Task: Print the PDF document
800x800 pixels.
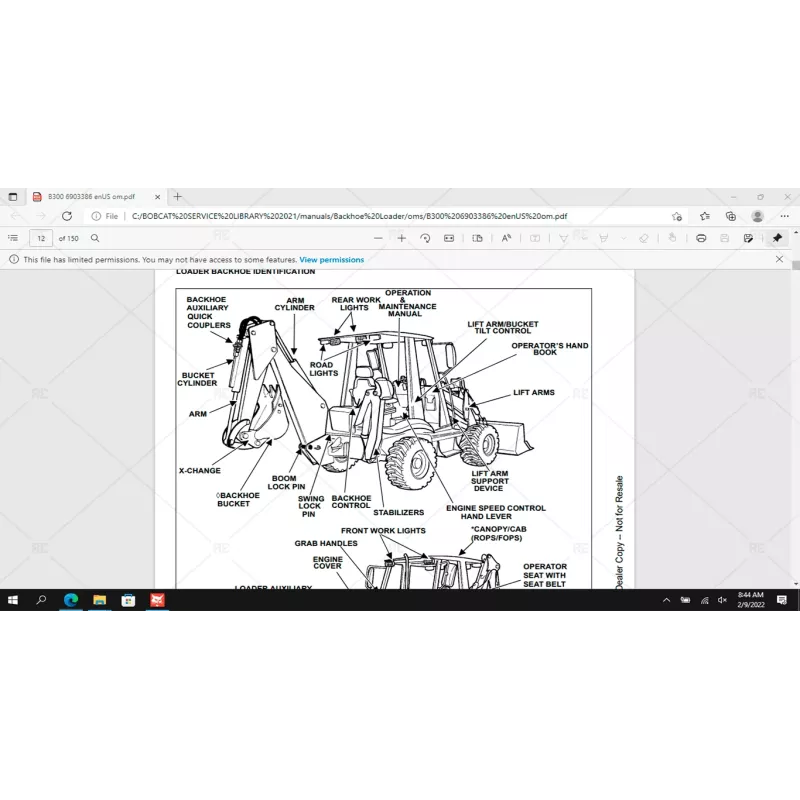Action: tap(700, 238)
